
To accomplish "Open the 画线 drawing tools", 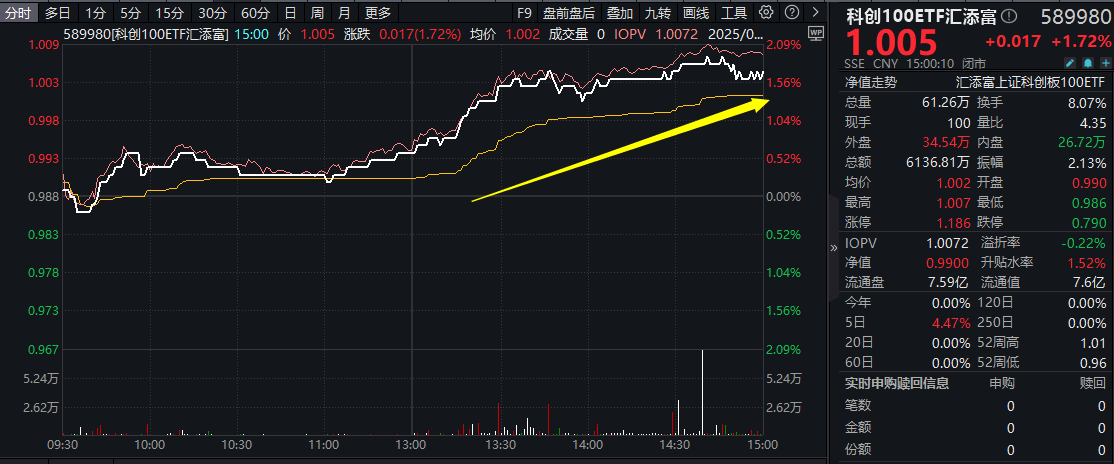I will (x=695, y=13).
